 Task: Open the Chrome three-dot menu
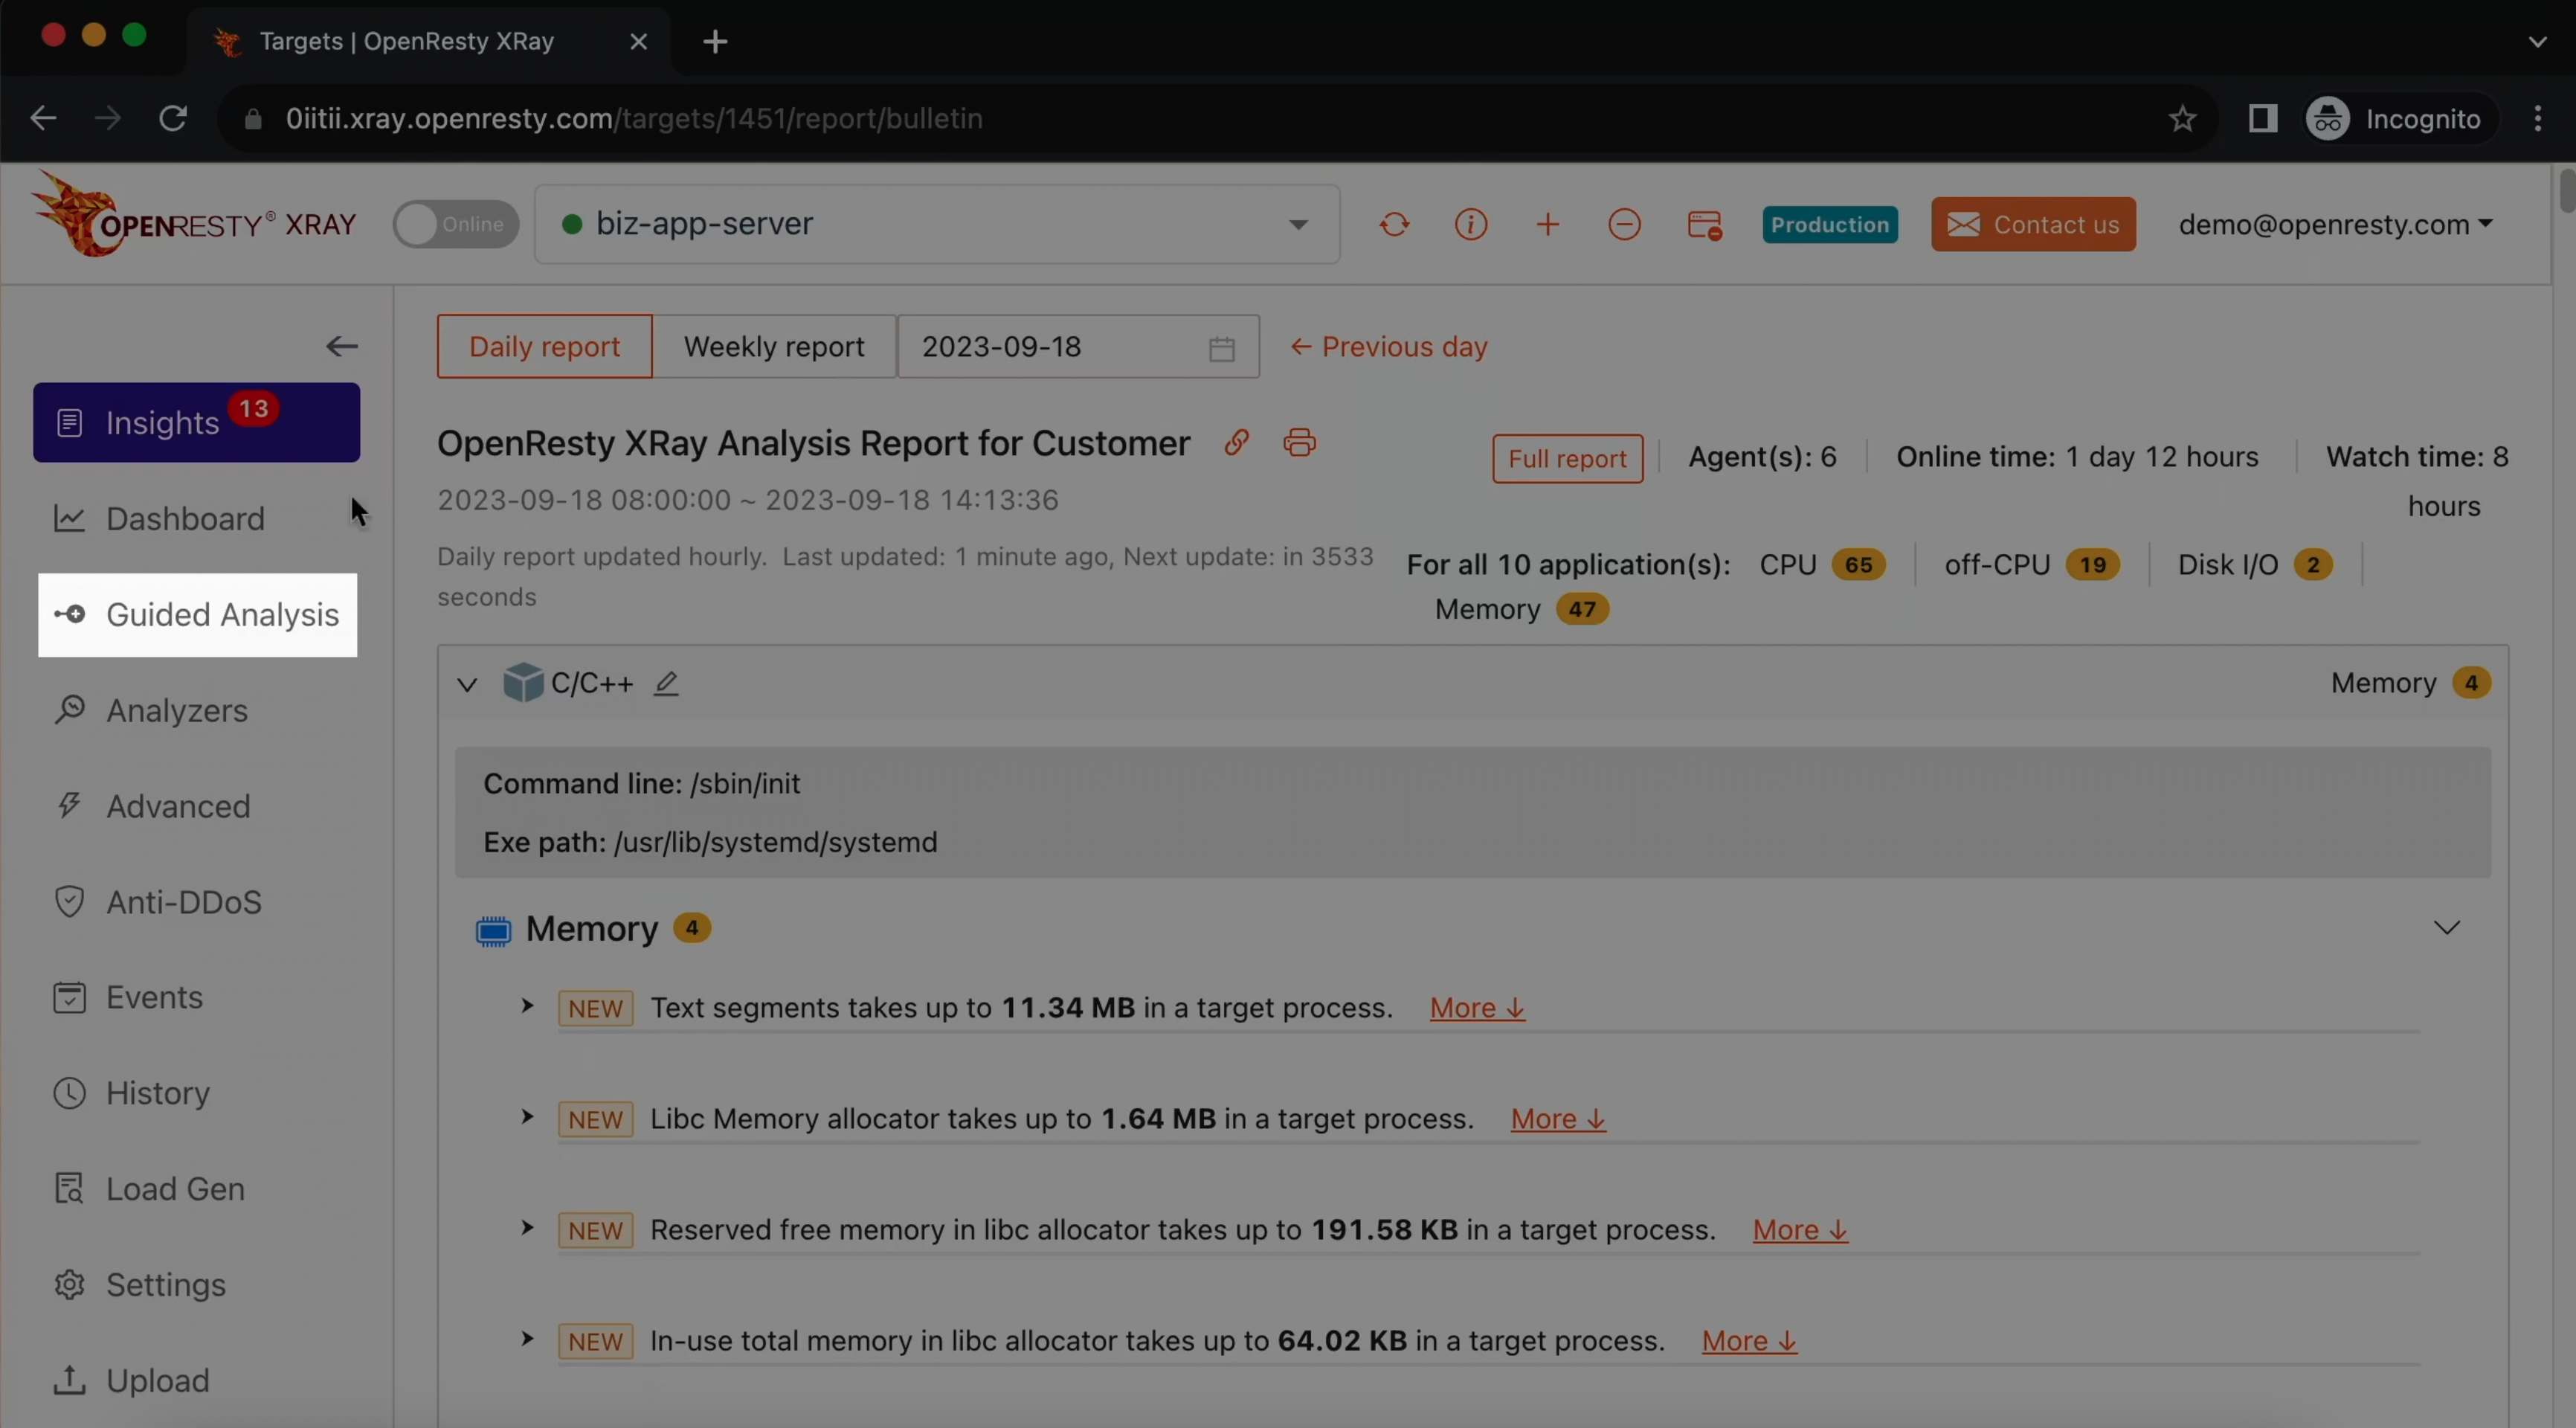pos(2538,119)
